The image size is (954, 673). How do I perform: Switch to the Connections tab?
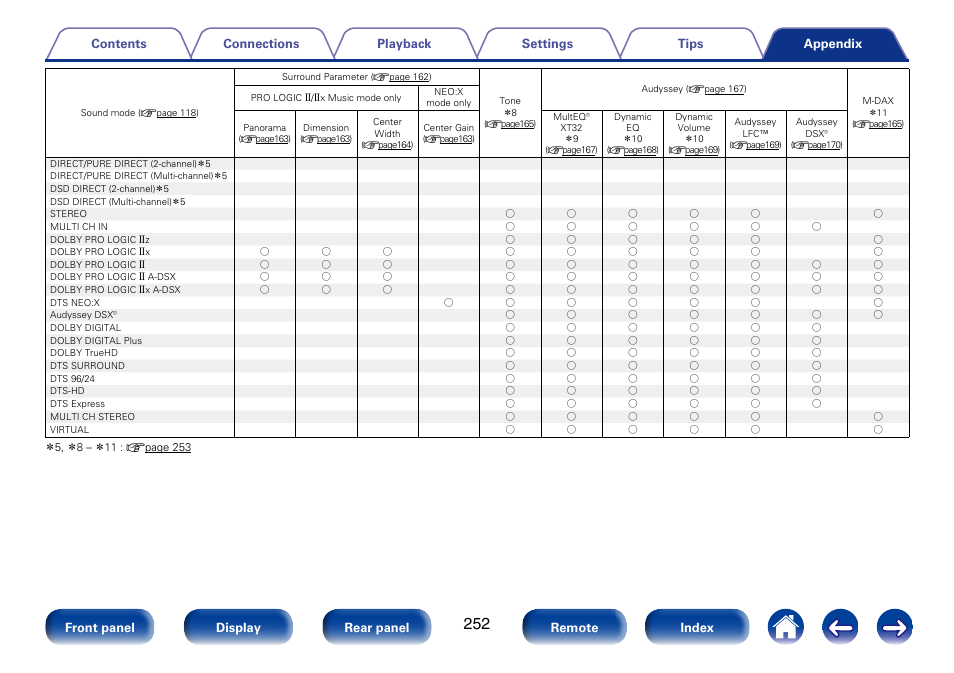coord(261,44)
